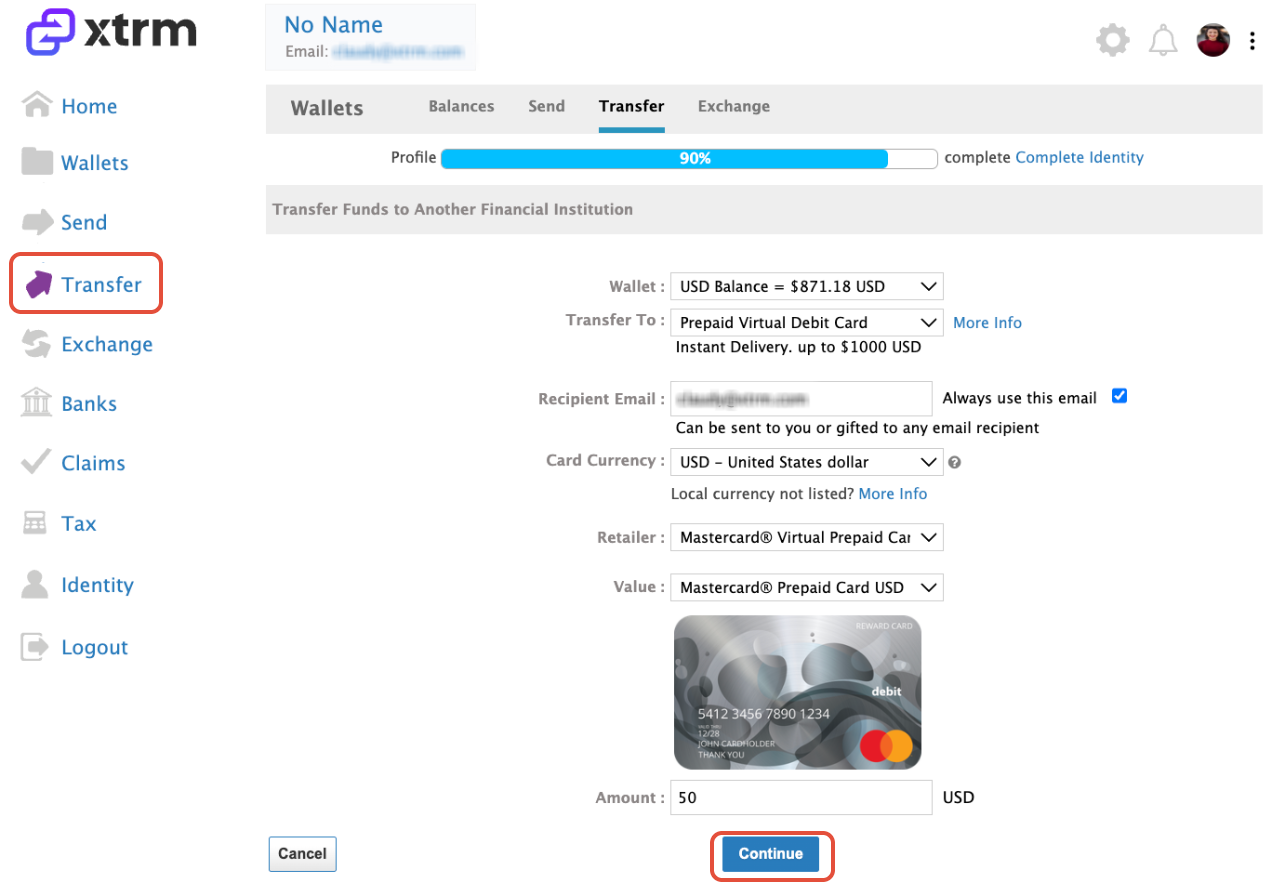Click the Wallets section heading

(327, 108)
